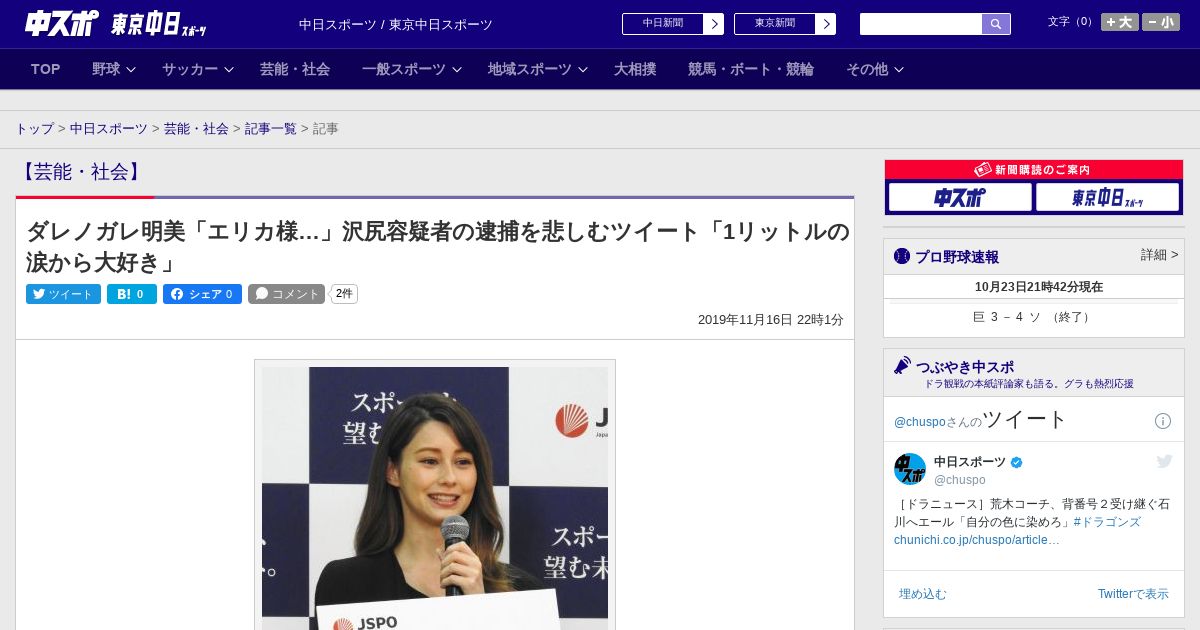Screen dimensions: 1200x630
Task: Click the Tokyo Chunichi Sports header logo
Action: click(x=158, y=24)
